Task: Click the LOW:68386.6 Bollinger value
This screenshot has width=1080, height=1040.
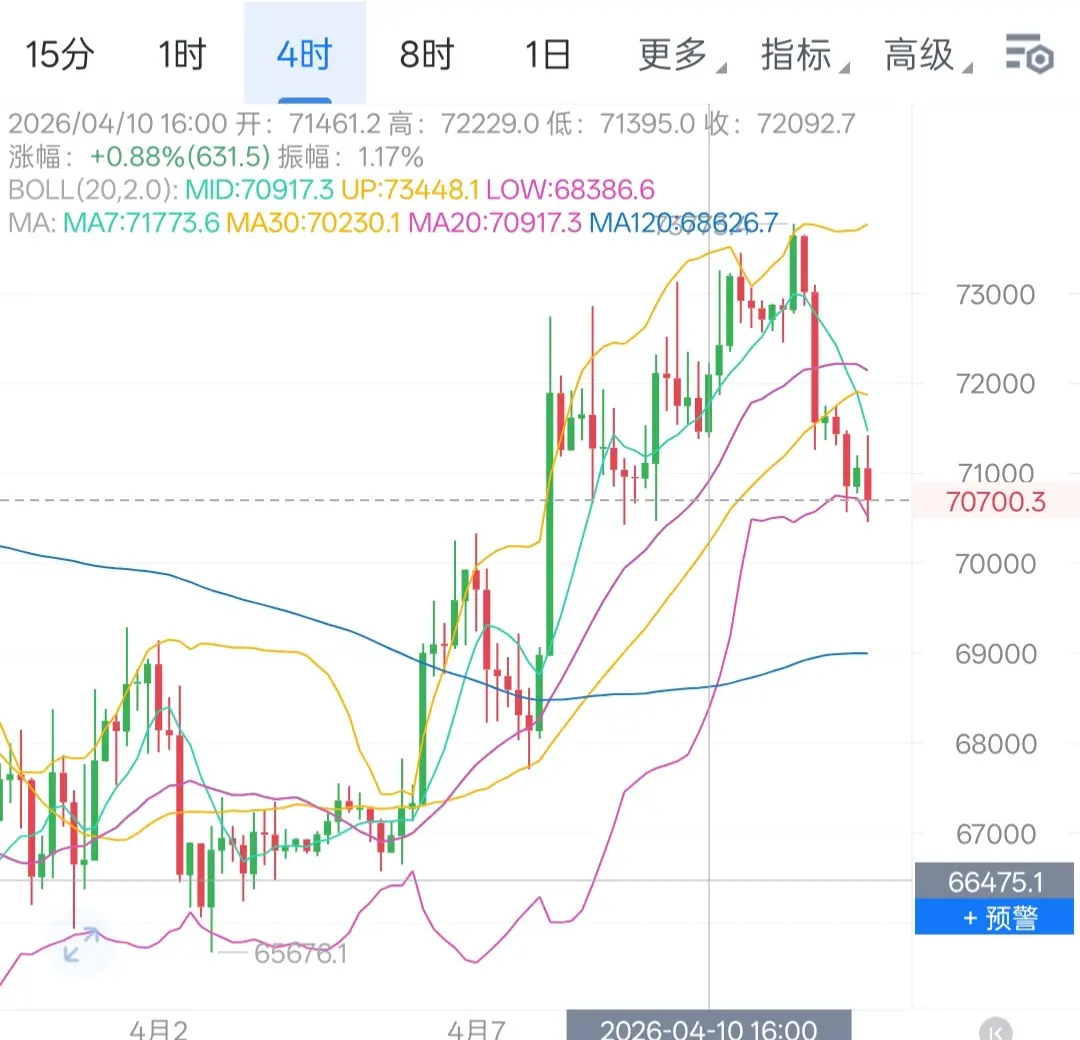Action: (x=570, y=189)
